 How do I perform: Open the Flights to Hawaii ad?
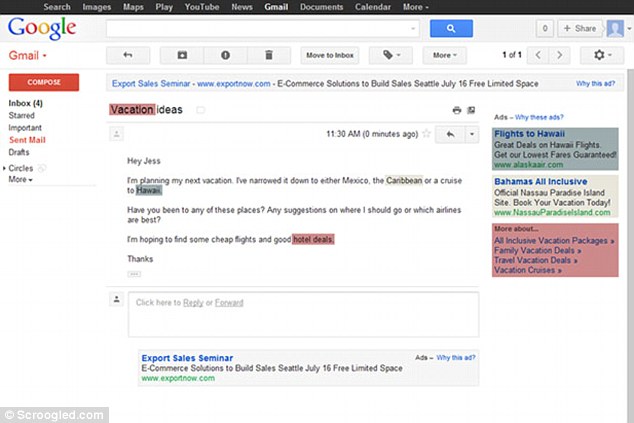[529, 134]
